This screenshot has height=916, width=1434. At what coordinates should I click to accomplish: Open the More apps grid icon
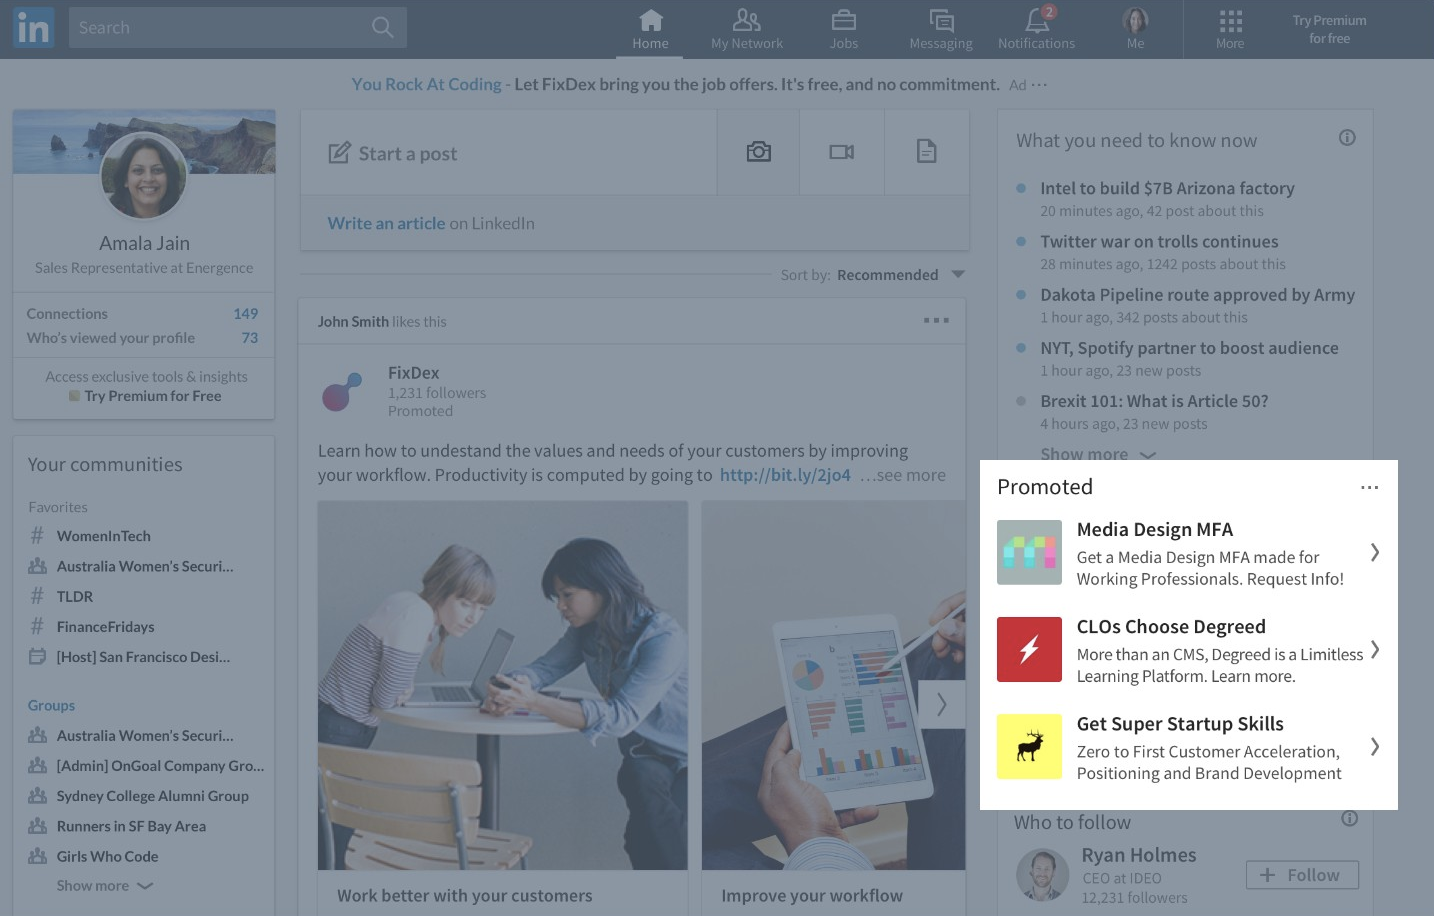pos(1230,21)
